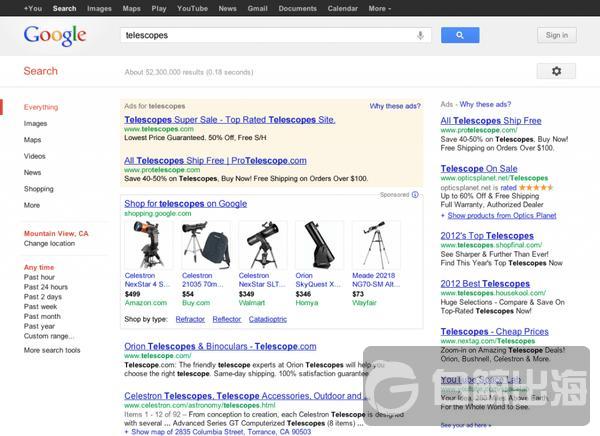Screen dimensions: 600x436
Task: Click Why these ads? in right column
Action: click(x=485, y=104)
